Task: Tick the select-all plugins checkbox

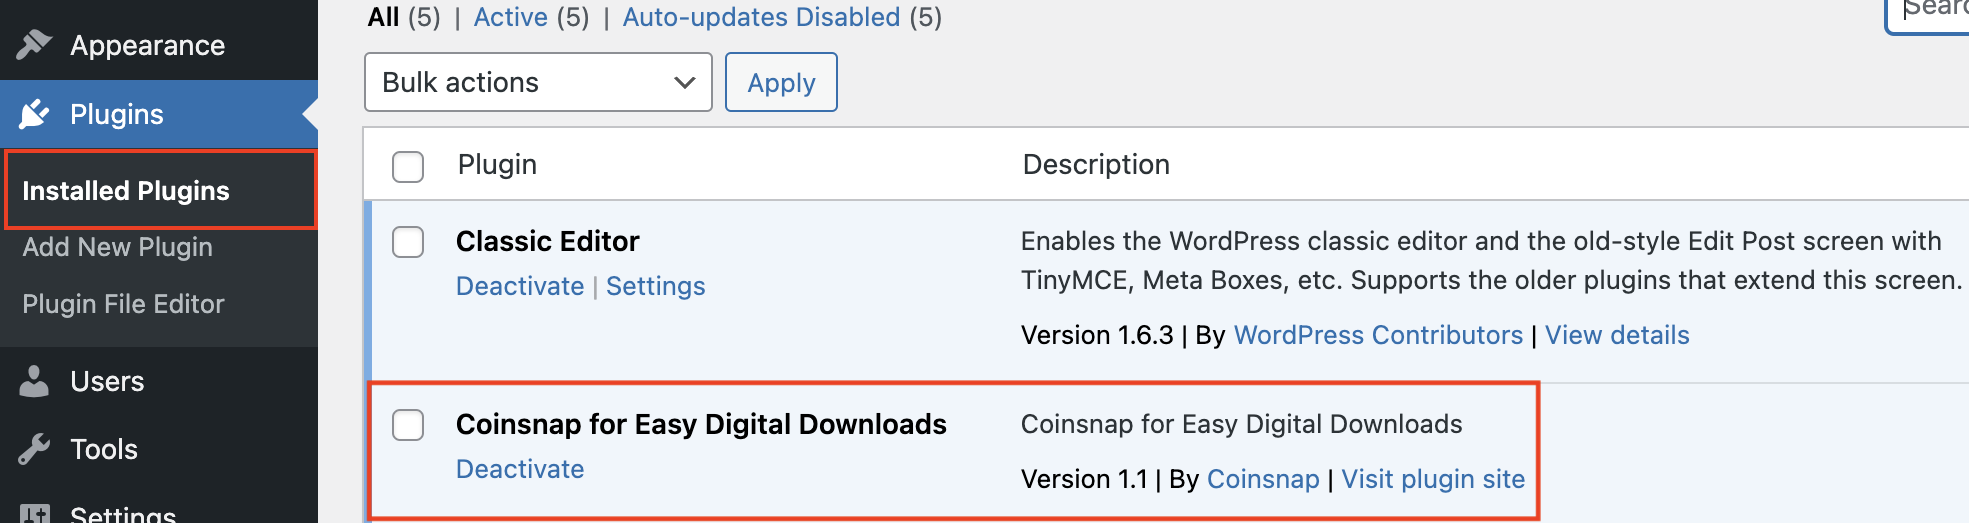Action: (x=408, y=166)
